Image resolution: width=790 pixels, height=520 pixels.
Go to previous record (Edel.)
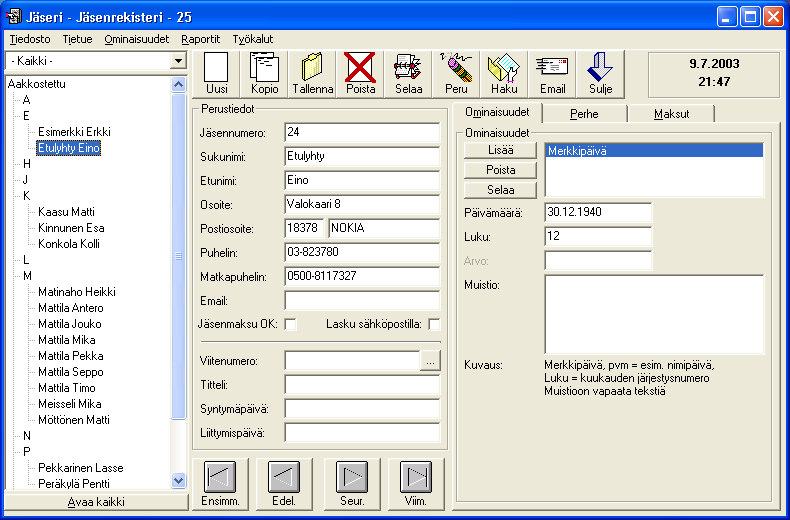[x=284, y=484]
